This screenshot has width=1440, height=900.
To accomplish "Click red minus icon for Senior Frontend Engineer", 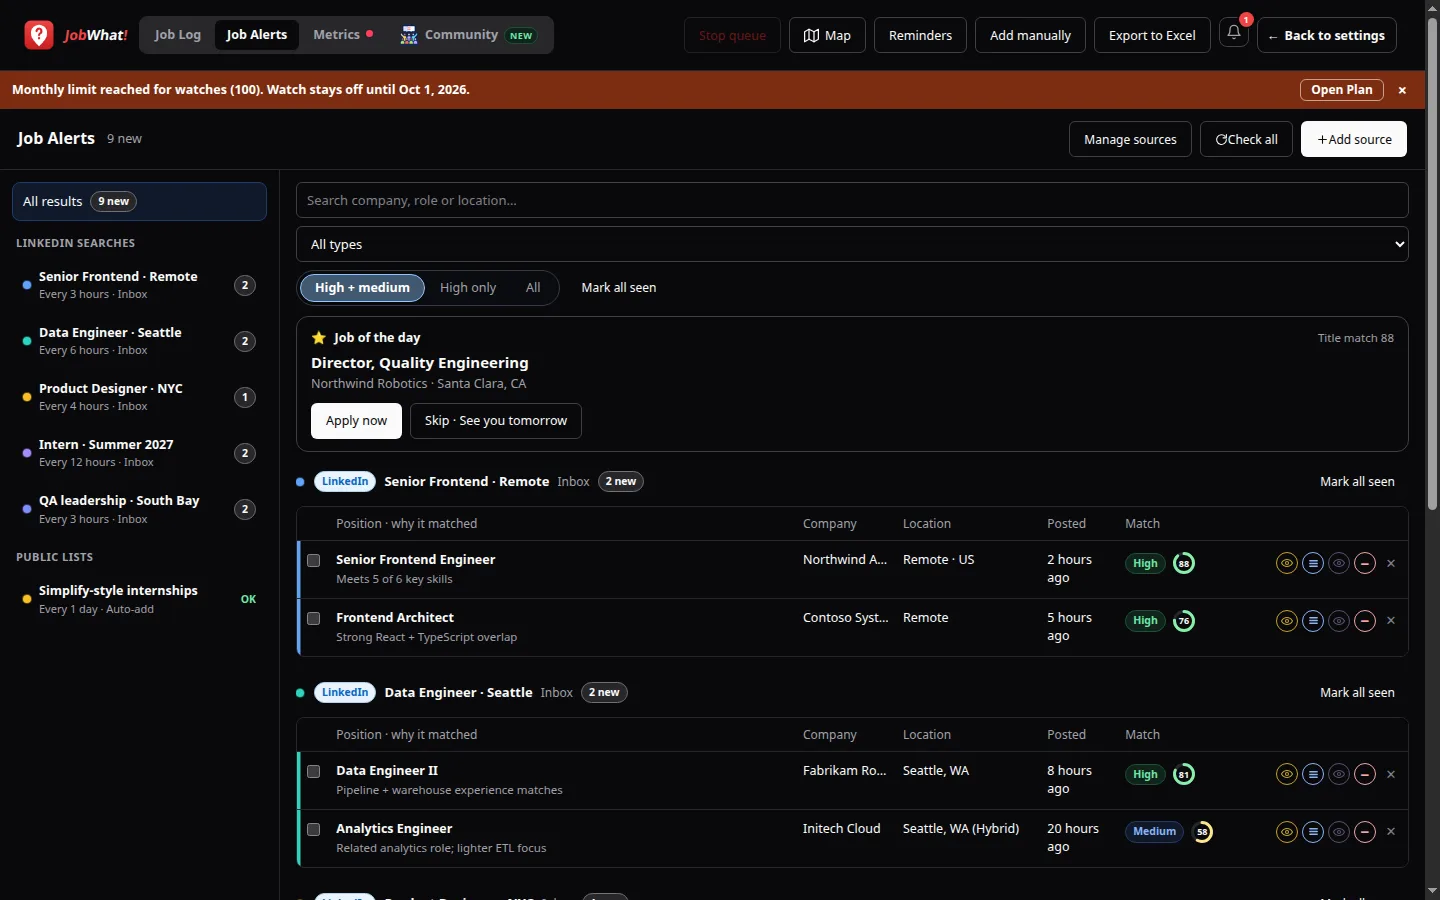I will 1365,563.
